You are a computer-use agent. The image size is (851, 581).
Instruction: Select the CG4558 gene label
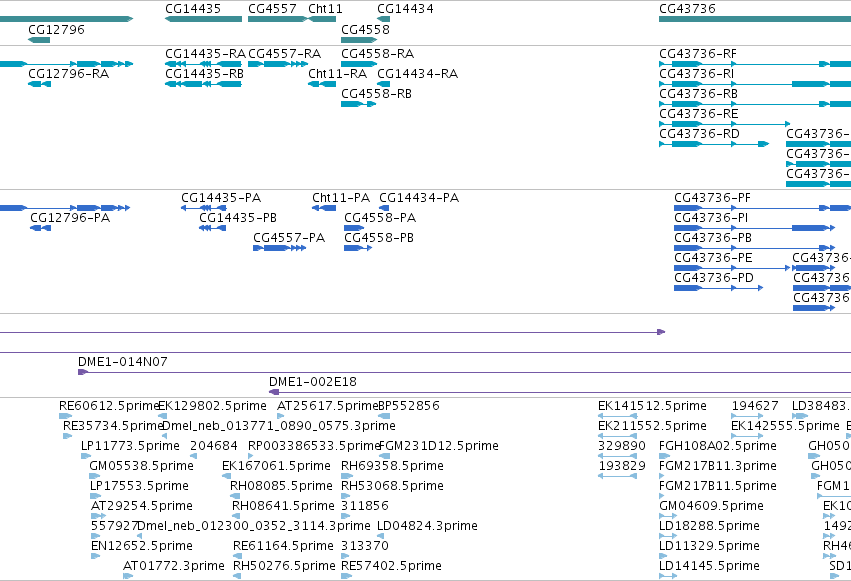(x=365, y=29)
